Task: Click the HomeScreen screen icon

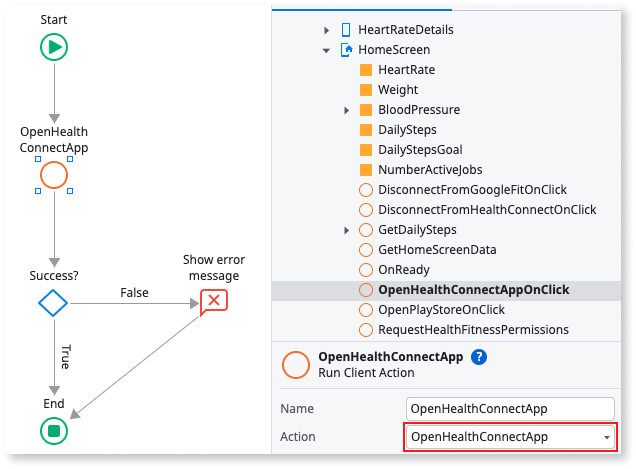Action: click(x=346, y=50)
